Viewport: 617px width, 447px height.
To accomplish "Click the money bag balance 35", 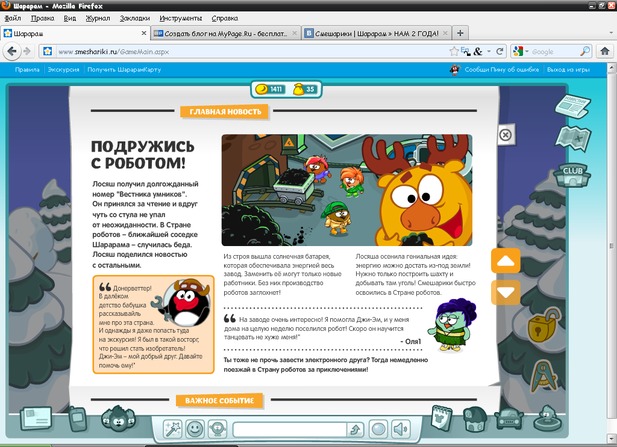I will click(x=305, y=89).
